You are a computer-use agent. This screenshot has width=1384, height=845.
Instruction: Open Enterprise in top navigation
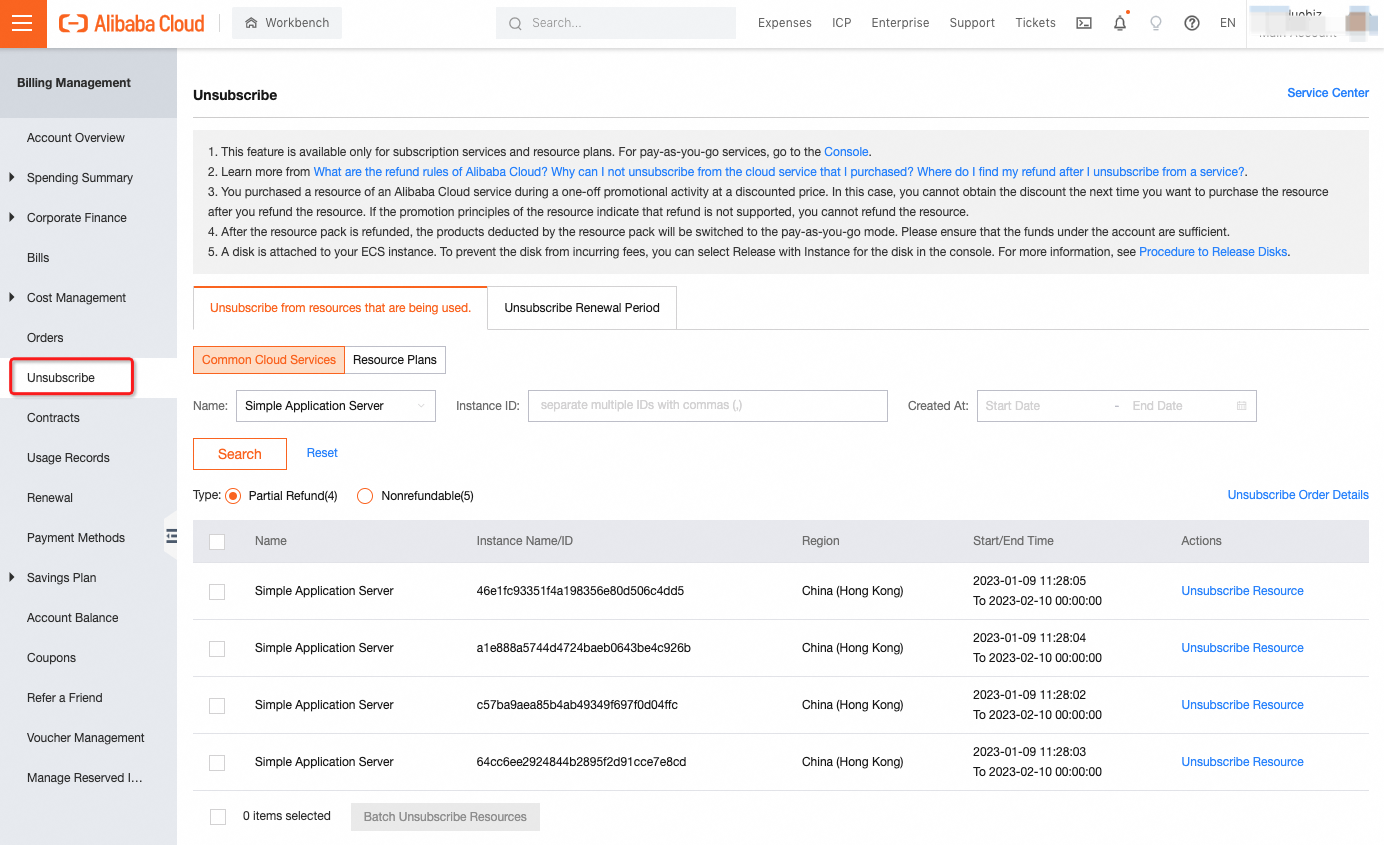pyautogui.click(x=900, y=23)
